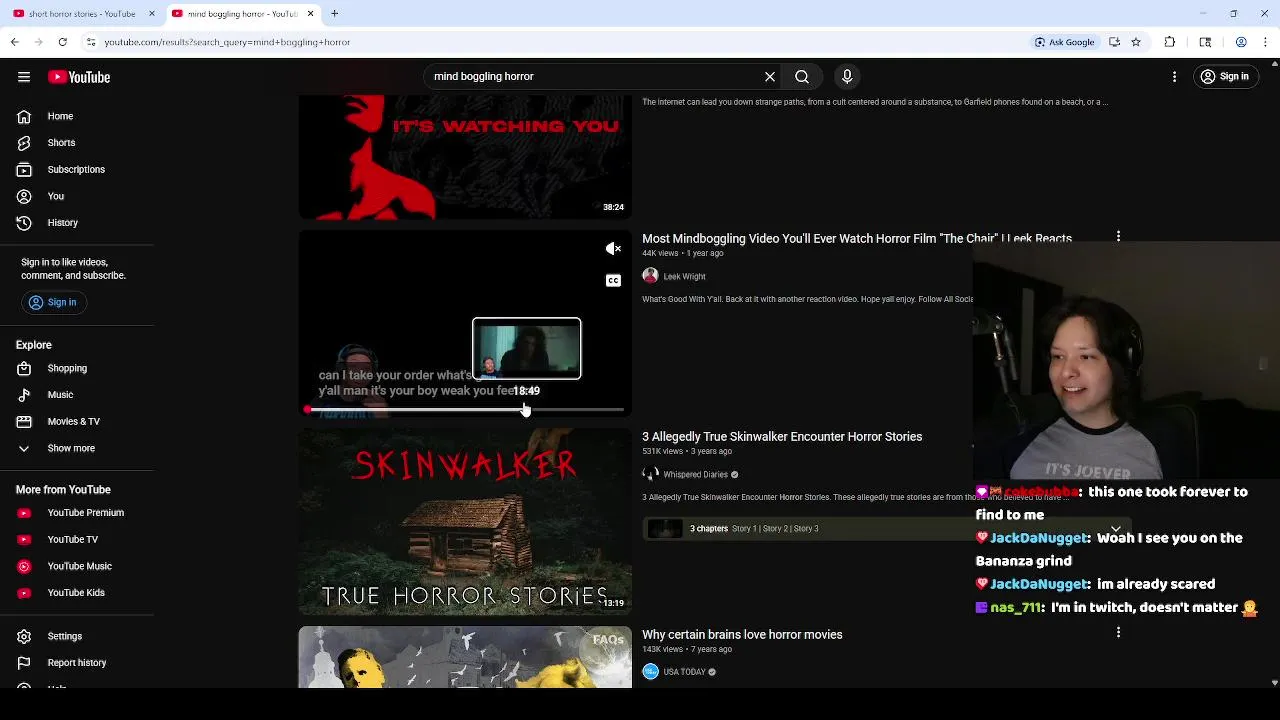This screenshot has height=720, width=1280.
Task: Click the chapter thumbnail beside 3 chapters
Action: 665,529
